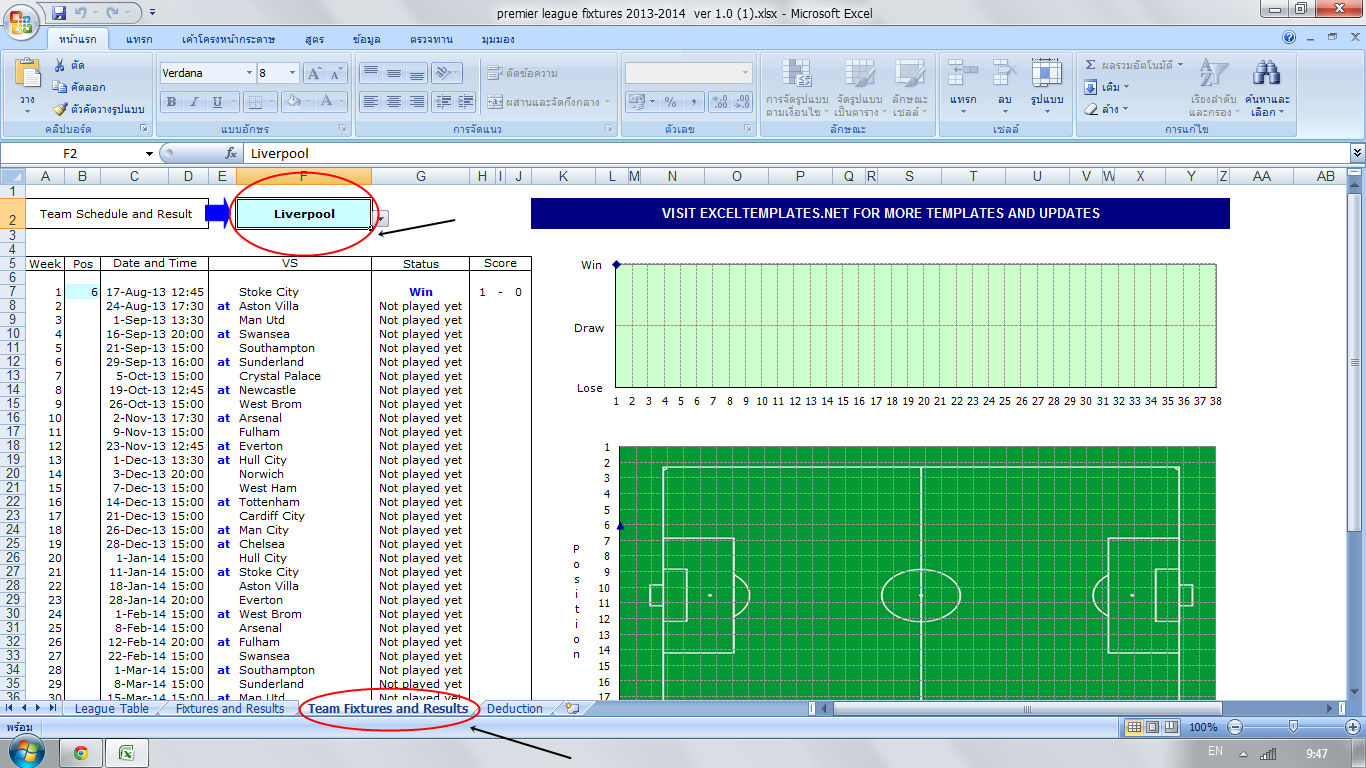This screenshot has height=768, width=1366.
Task: Open the Verdana font name dropdown
Action: (x=248, y=73)
